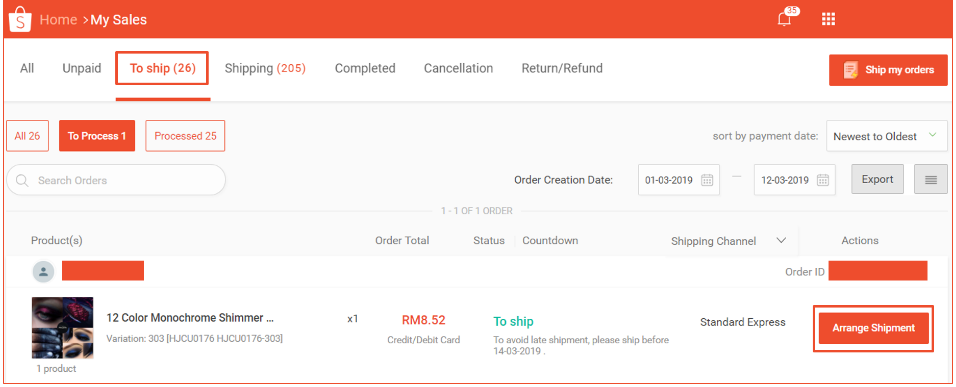Click the Ship my orders button
Screen dimensions: 956x387
pos(888,70)
